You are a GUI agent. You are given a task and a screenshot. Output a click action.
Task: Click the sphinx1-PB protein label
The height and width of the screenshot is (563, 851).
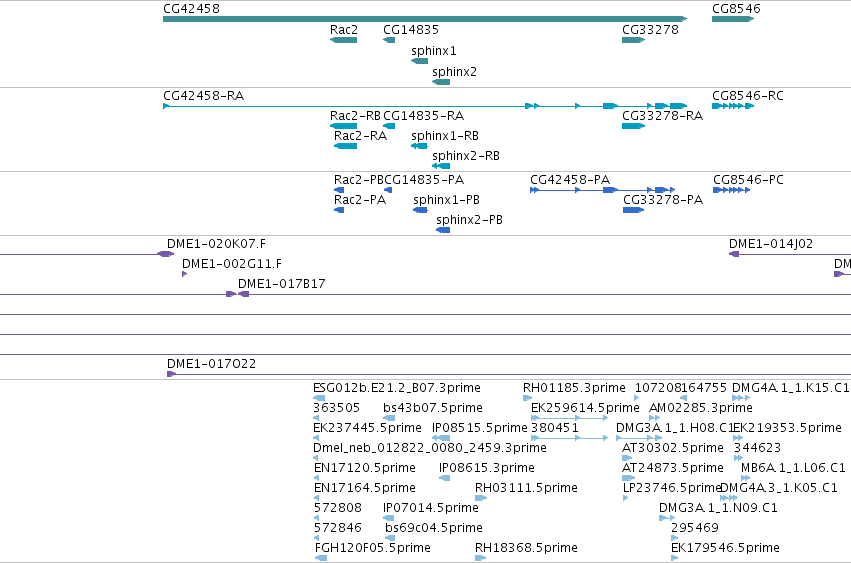[447, 200]
